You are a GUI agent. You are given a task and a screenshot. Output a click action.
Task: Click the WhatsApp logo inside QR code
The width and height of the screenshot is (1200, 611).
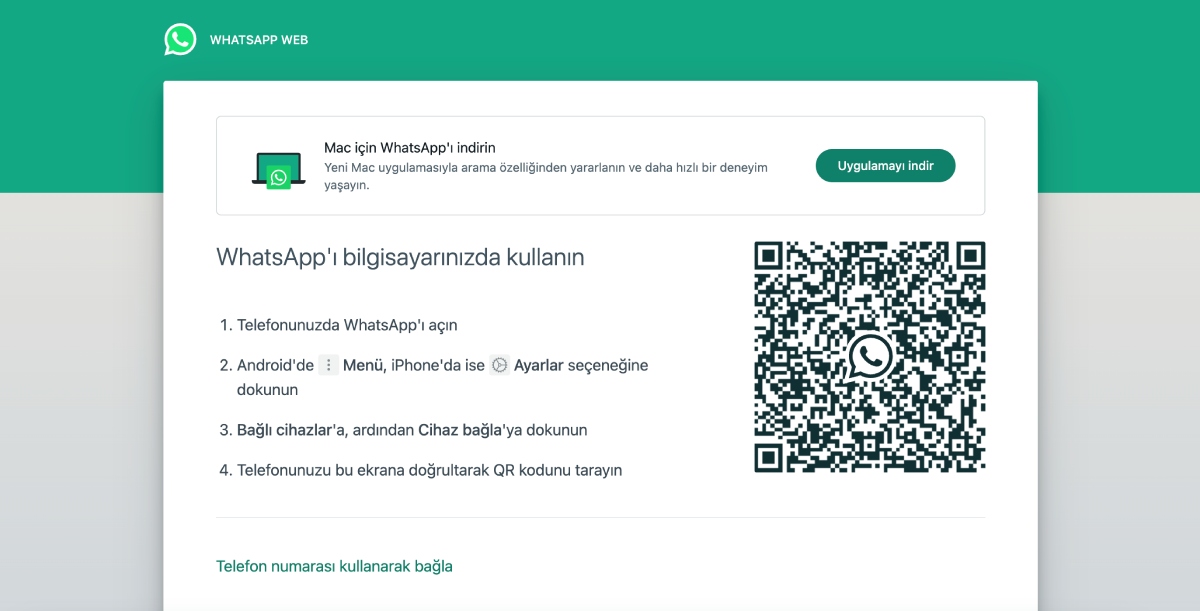[x=870, y=357]
